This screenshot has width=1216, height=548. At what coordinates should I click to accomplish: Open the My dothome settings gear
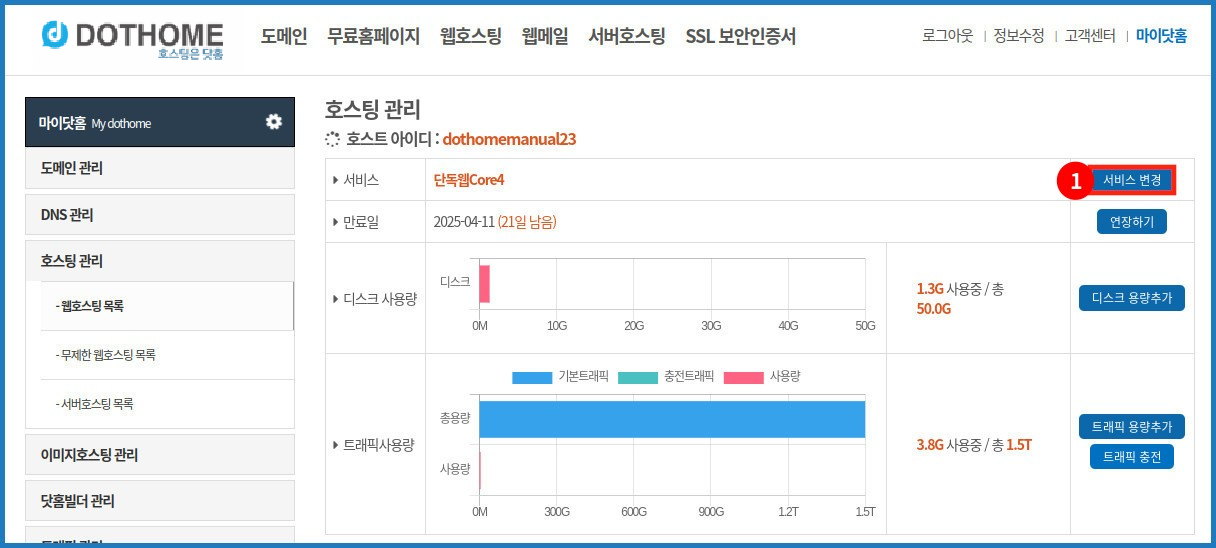click(273, 122)
